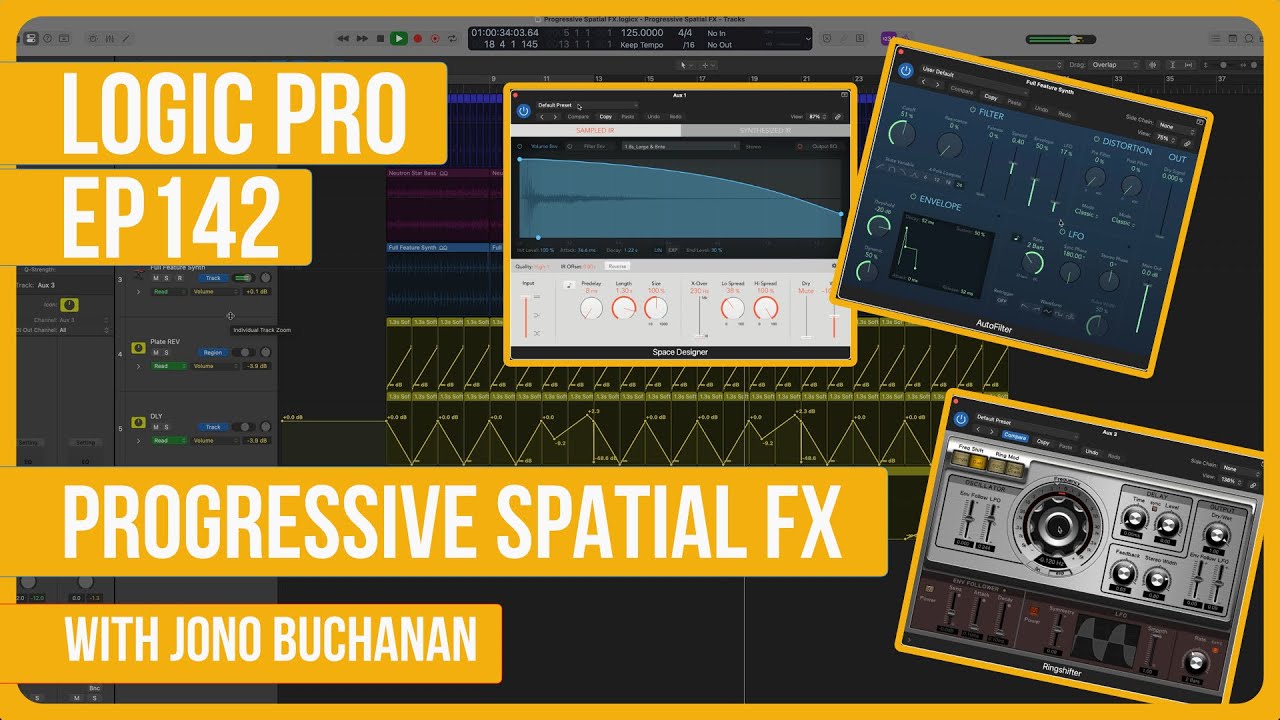1280x720 pixels.
Task: Toggle Output EQ power in Space Designer
Action: coord(800,146)
